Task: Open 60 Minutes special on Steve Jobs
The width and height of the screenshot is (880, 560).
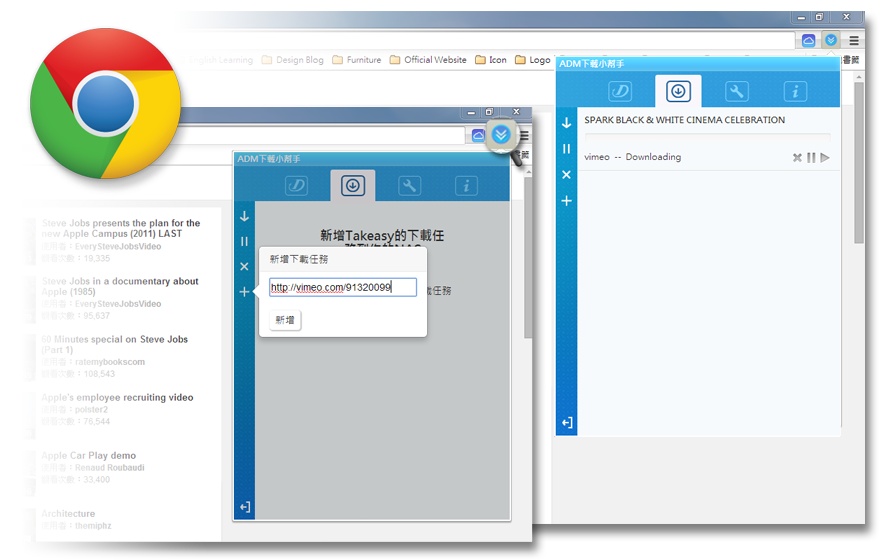Action: click(x=114, y=344)
